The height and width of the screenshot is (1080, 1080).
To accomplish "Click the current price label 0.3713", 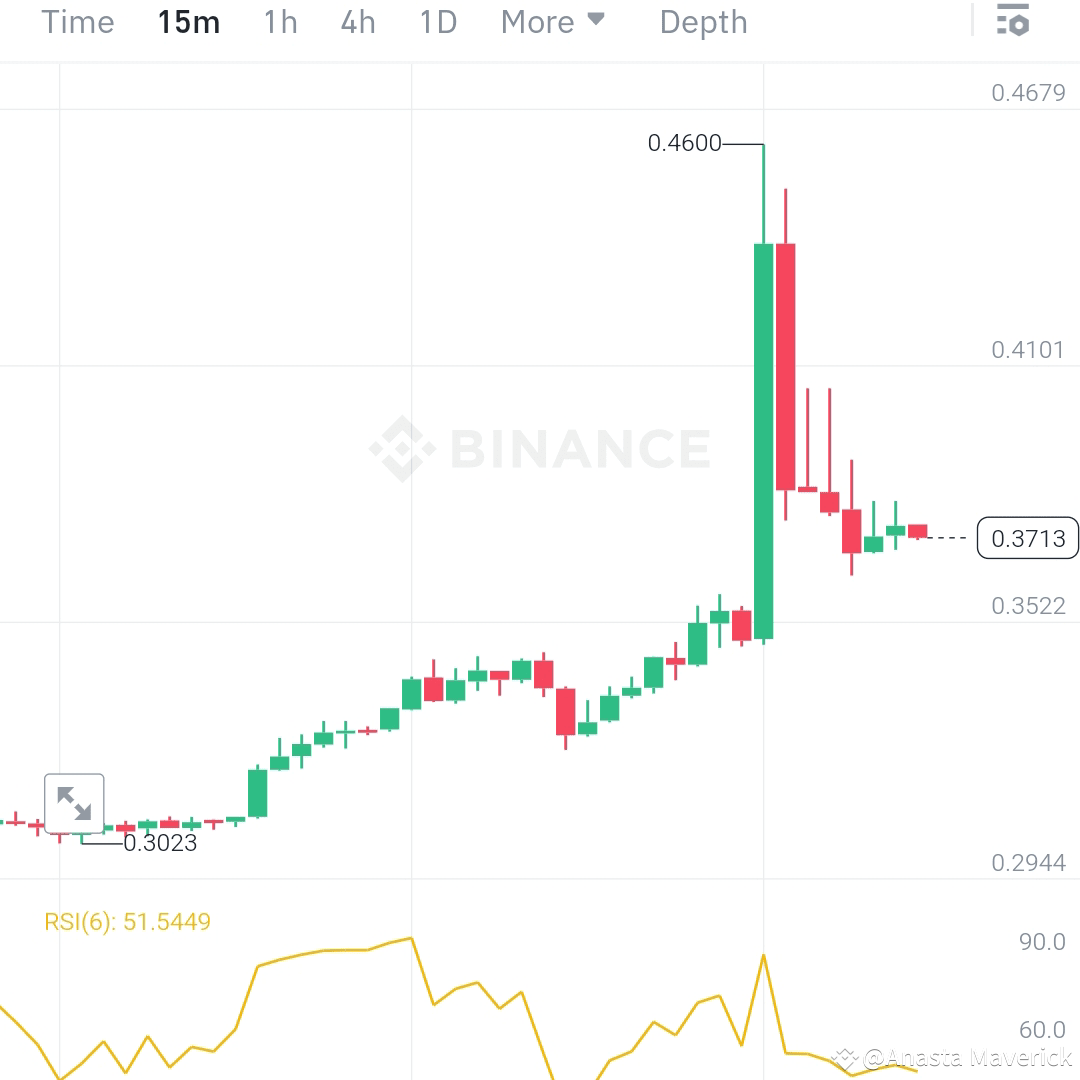I will point(1028,538).
